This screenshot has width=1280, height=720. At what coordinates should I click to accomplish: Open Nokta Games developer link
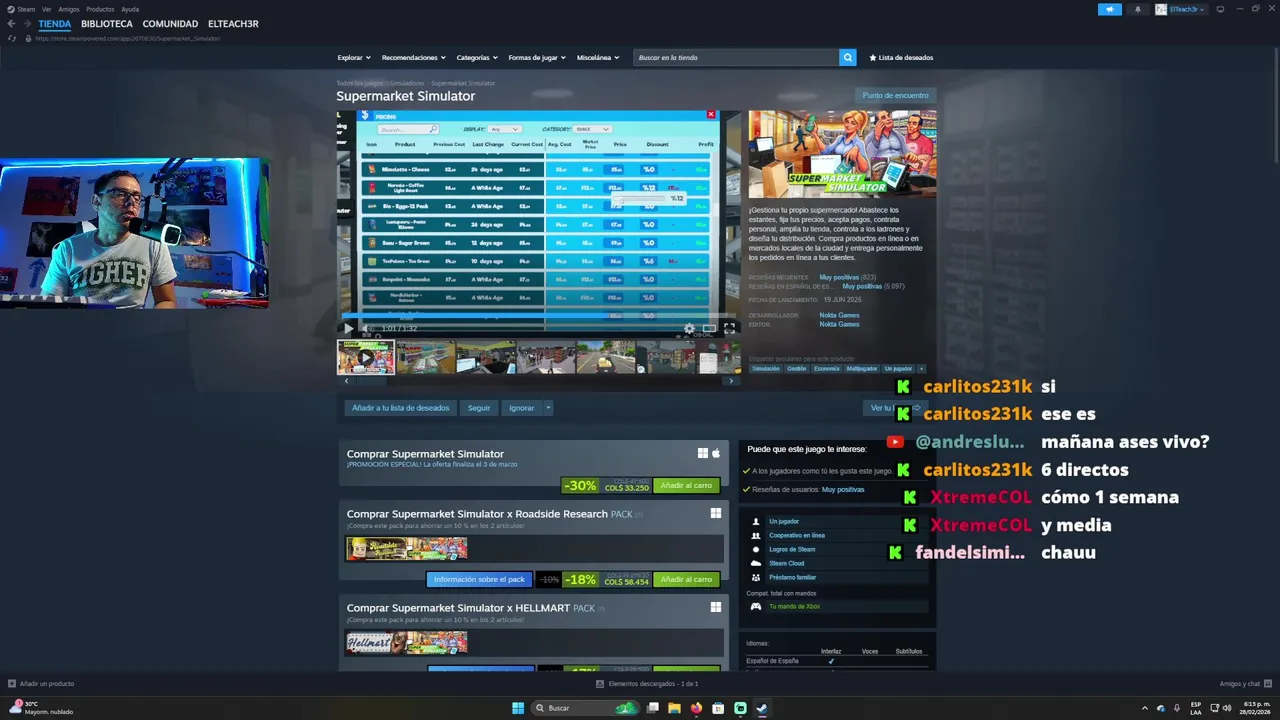pos(839,315)
